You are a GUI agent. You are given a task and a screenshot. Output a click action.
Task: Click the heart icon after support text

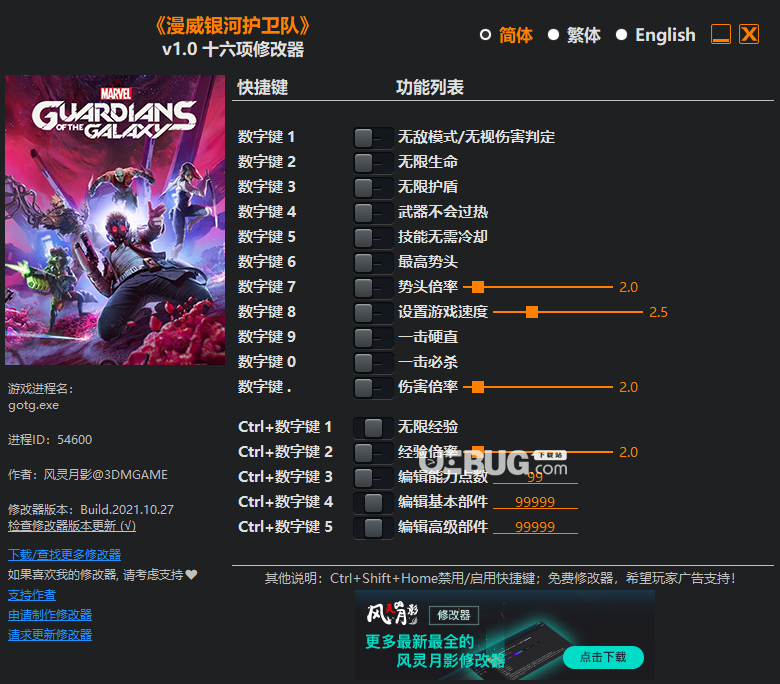coord(192,575)
